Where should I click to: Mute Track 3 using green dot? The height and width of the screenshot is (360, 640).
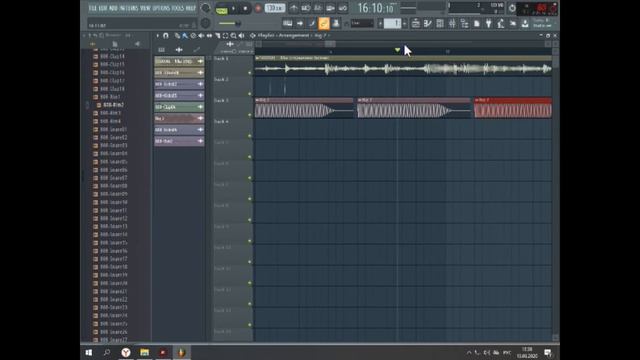250,115
